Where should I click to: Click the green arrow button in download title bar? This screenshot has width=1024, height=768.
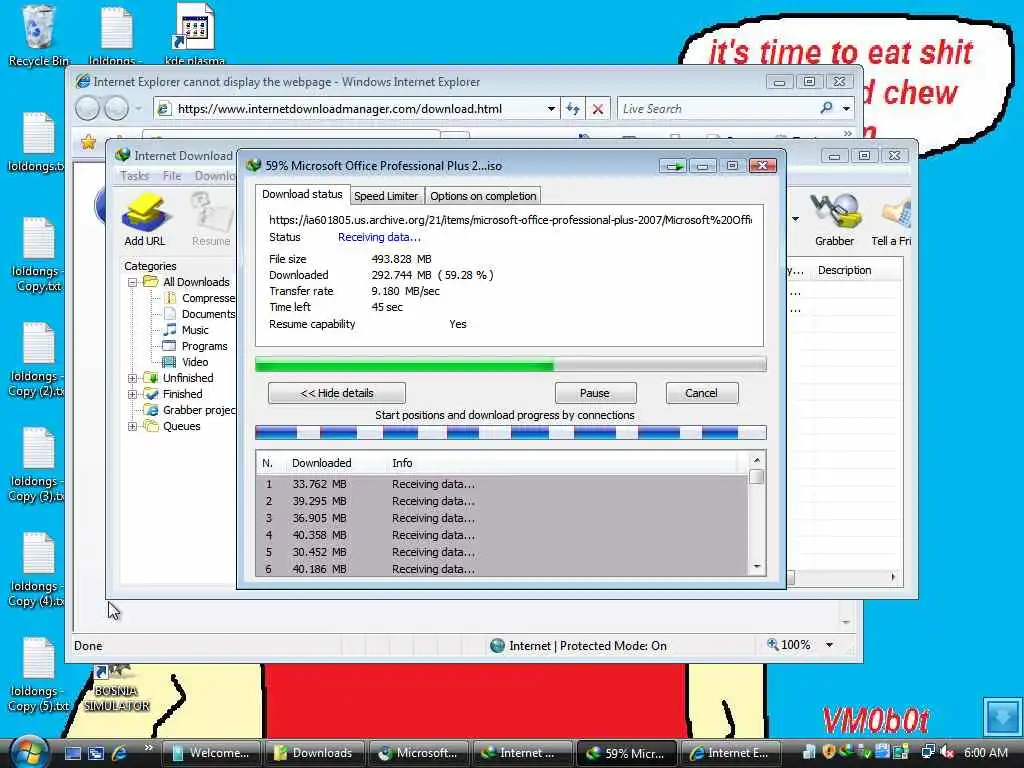click(x=673, y=166)
